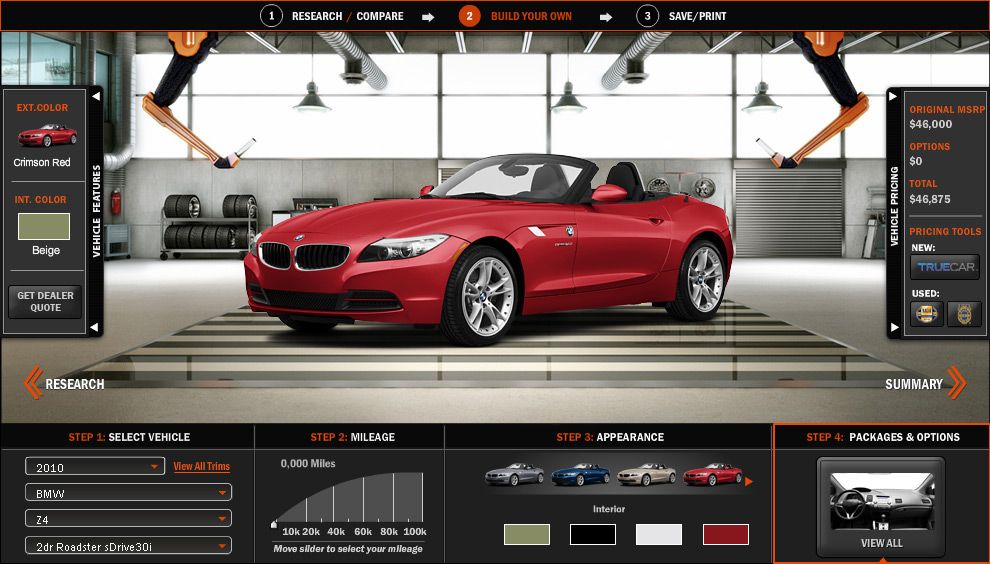
Task: Click the Crimson Red car icon under Ext. Color
Action: (x=47, y=135)
